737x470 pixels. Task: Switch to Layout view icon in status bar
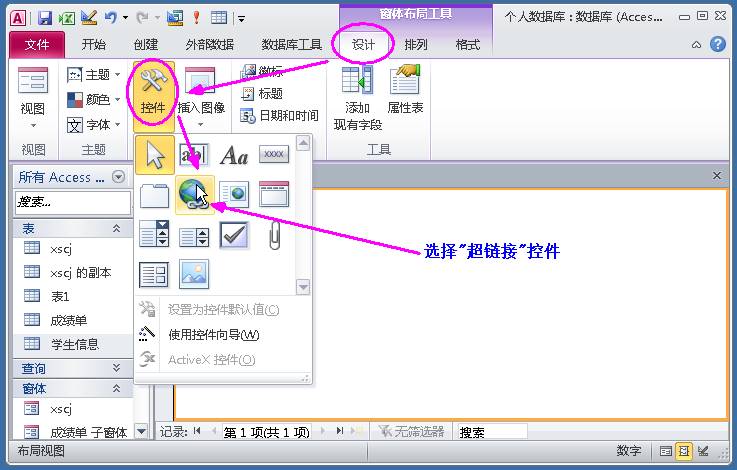tap(683, 452)
